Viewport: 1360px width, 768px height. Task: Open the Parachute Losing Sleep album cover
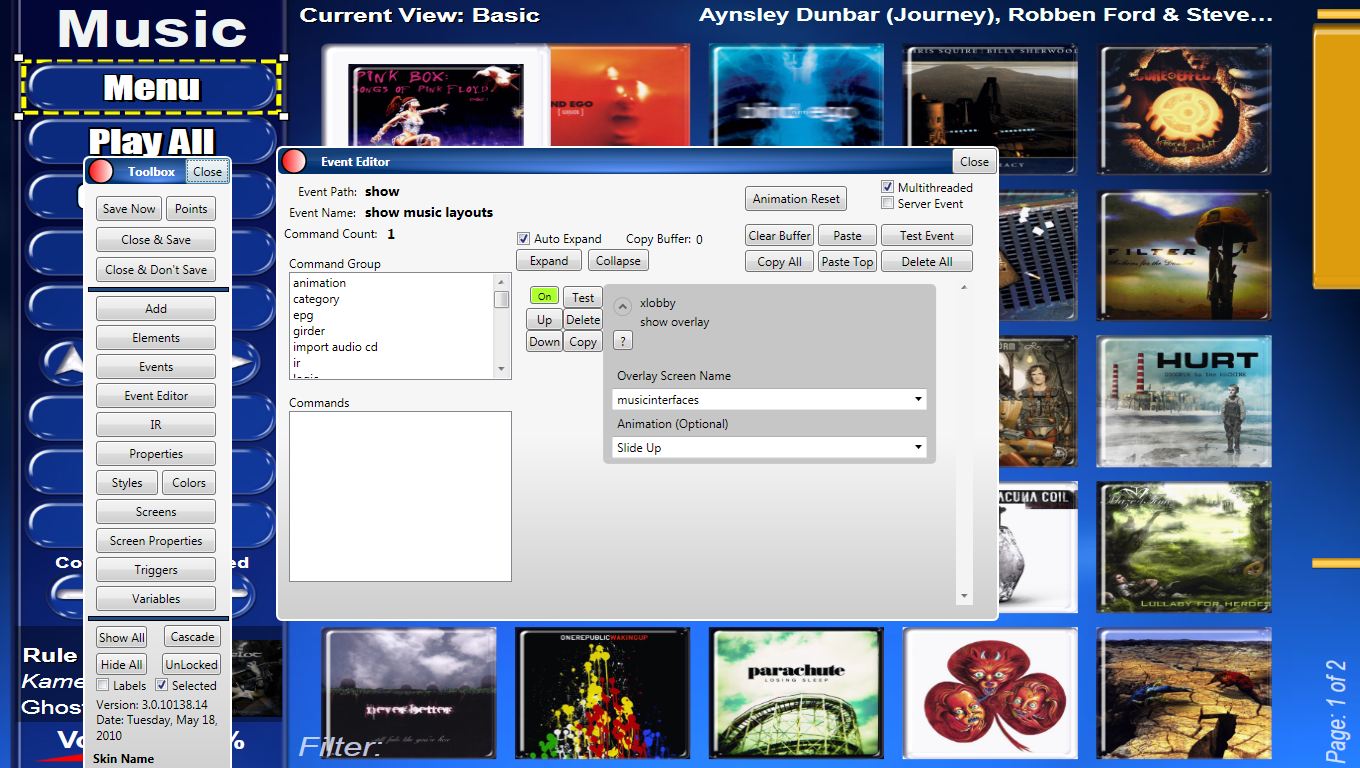coord(796,692)
